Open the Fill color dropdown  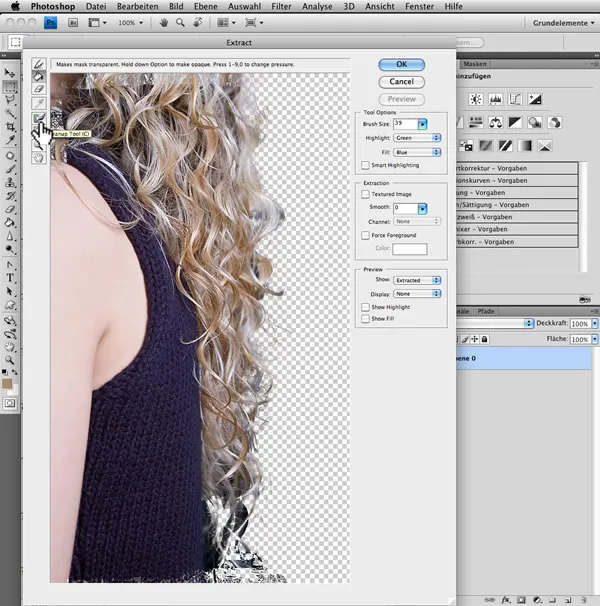pyautogui.click(x=417, y=152)
